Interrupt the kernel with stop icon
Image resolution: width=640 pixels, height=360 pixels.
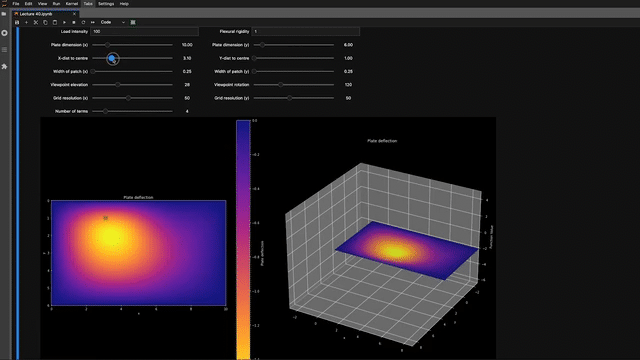point(74,22)
